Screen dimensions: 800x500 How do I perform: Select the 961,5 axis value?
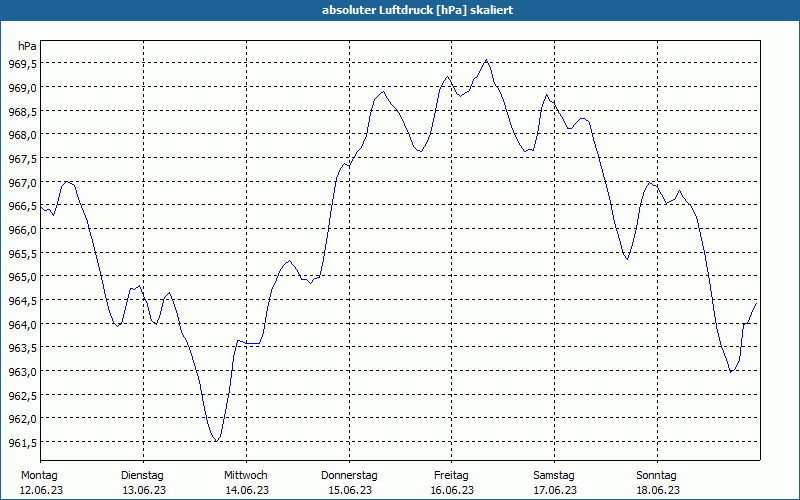click(x=22, y=442)
